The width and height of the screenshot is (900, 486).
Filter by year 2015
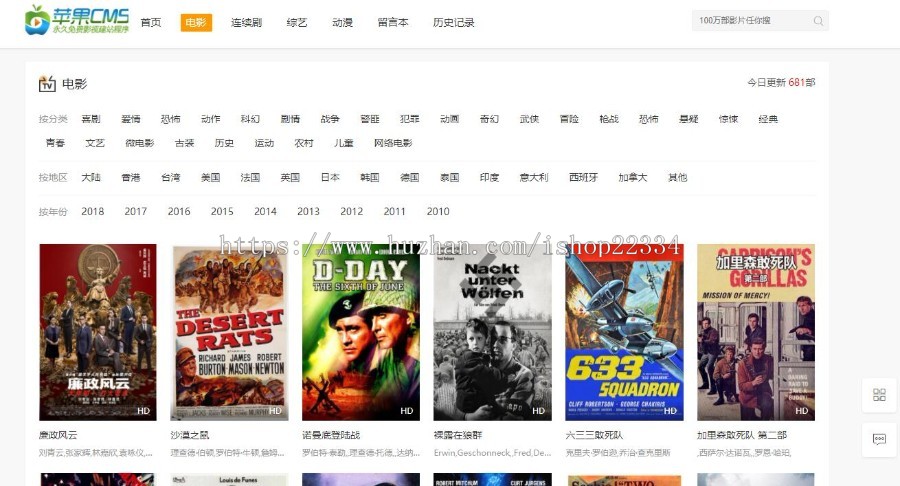[x=222, y=211]
